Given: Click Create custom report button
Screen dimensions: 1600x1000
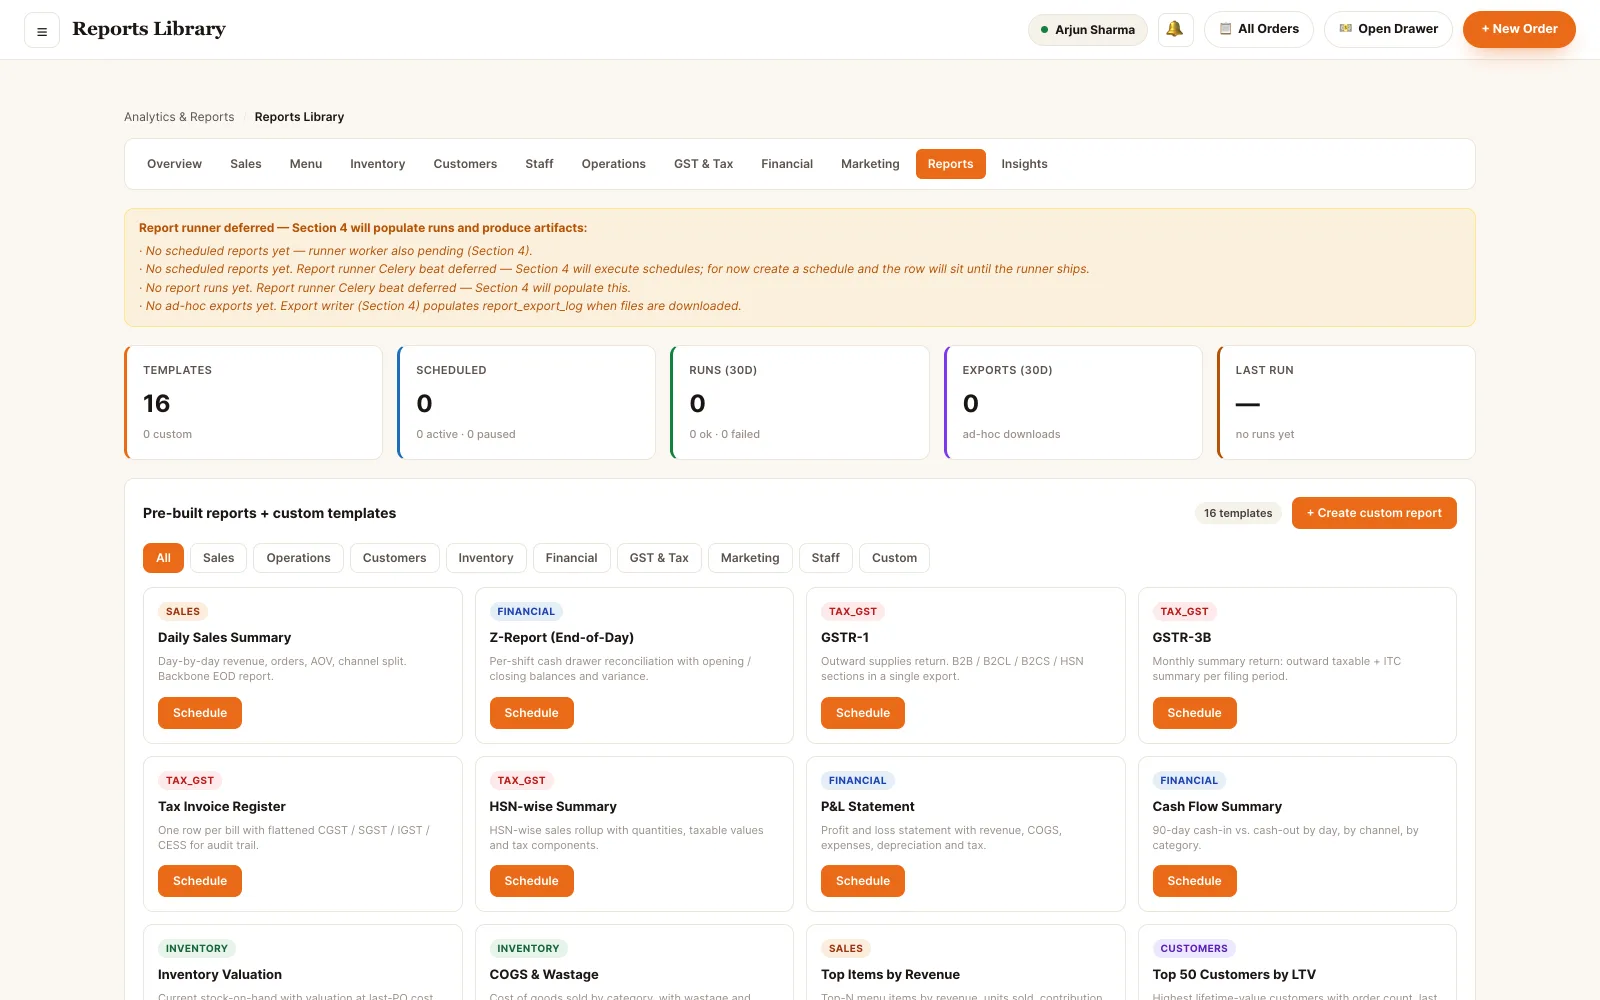Looking at the screenshot, I should [x=1374, y=513].
